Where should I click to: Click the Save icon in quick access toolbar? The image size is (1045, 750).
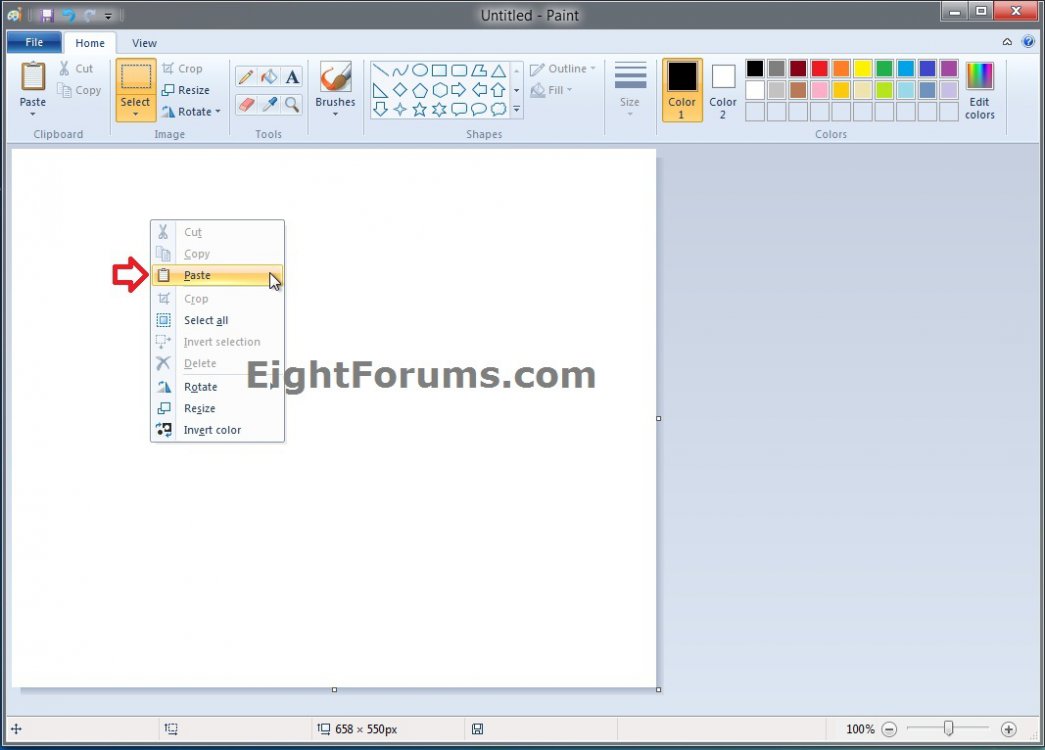tap(47, 15)
